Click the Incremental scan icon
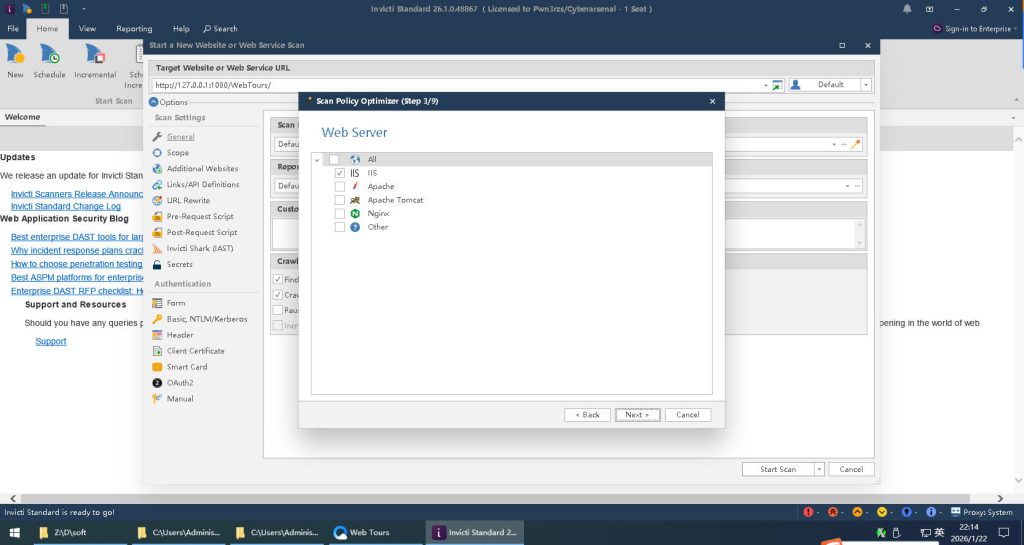This screenshot has width=1024, height=545. 95,55
